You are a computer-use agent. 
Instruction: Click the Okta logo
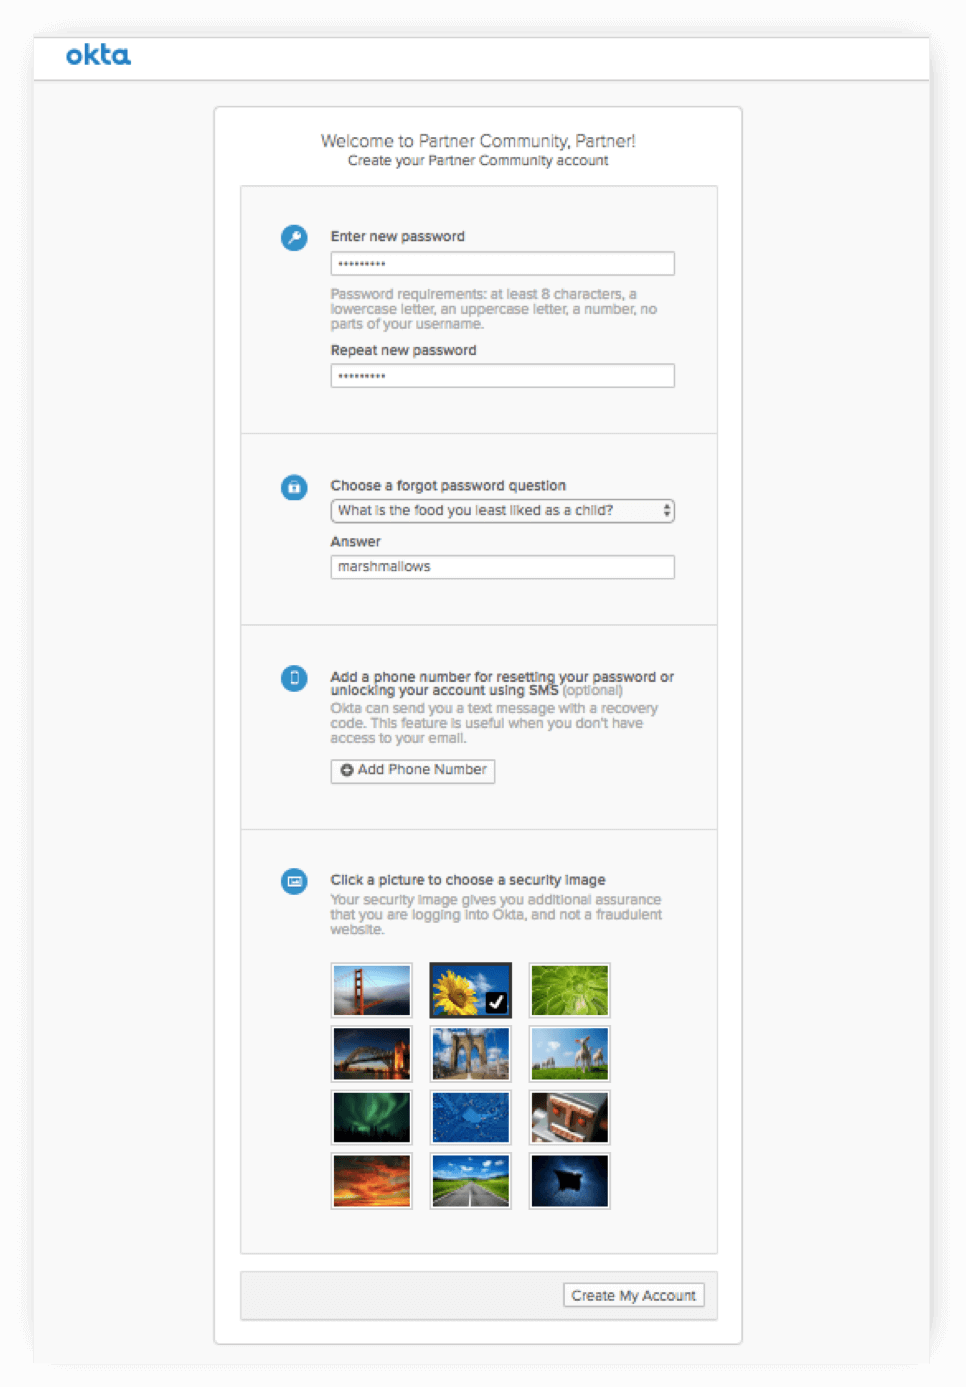click(x=98, y=56)
